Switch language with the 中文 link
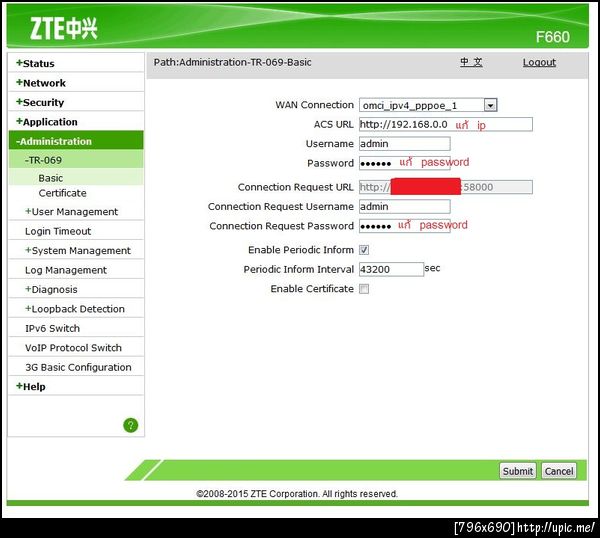Viewport: 600px width, 538px height. 471,62
